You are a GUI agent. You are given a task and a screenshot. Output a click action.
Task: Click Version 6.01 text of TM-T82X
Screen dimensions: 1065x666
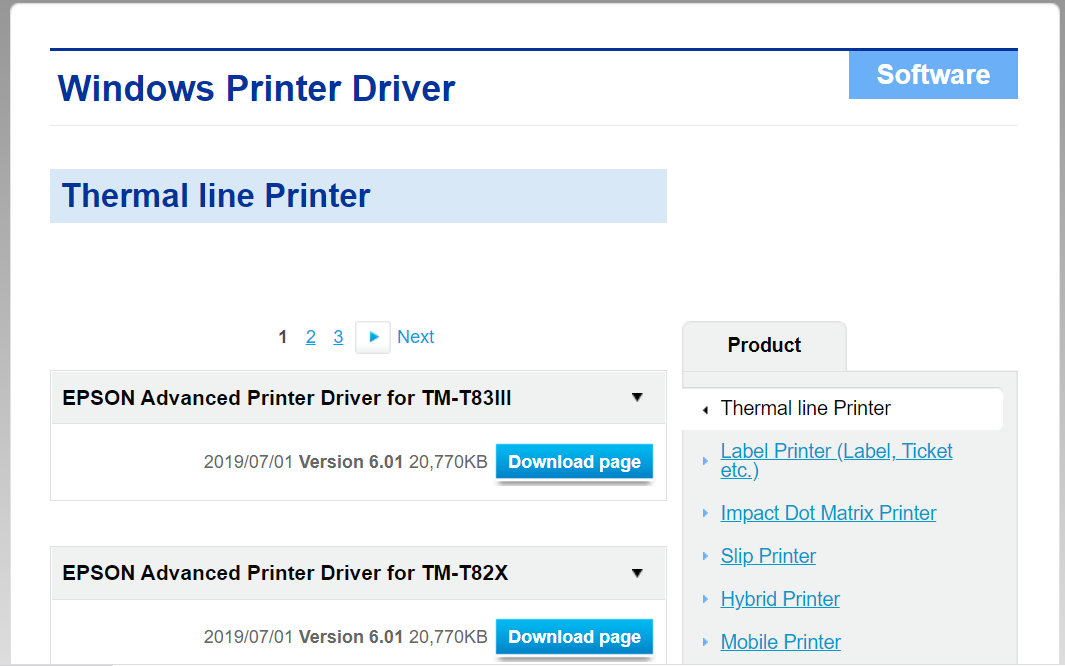(351, 637)
